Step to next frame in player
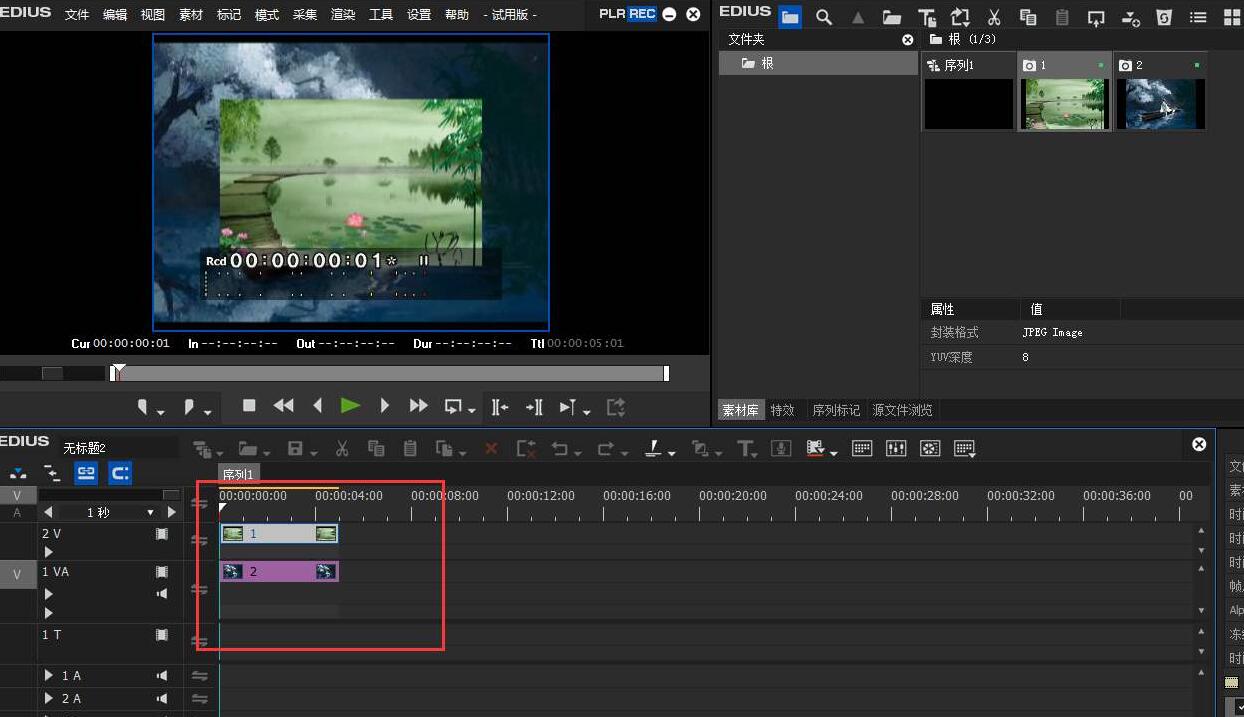The width and height of the screenshot is (1244, 717). tap(384, 406)
